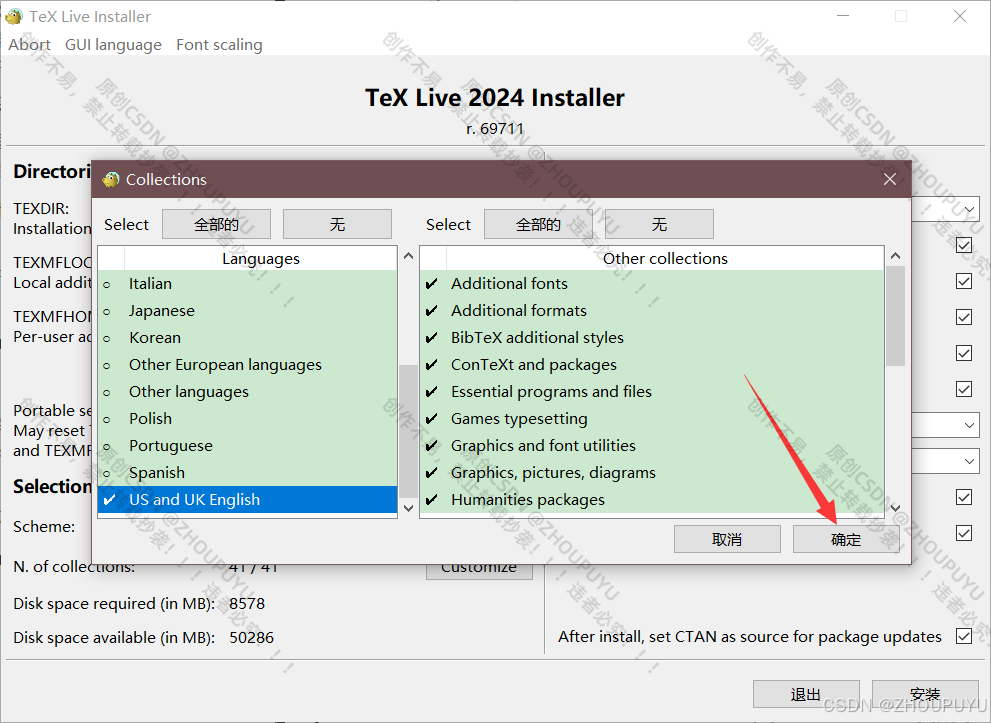Click TeX Live Installer window icon
Image resolution: width=991 pixels, height=723 pixels.
[x=14, y=16]
